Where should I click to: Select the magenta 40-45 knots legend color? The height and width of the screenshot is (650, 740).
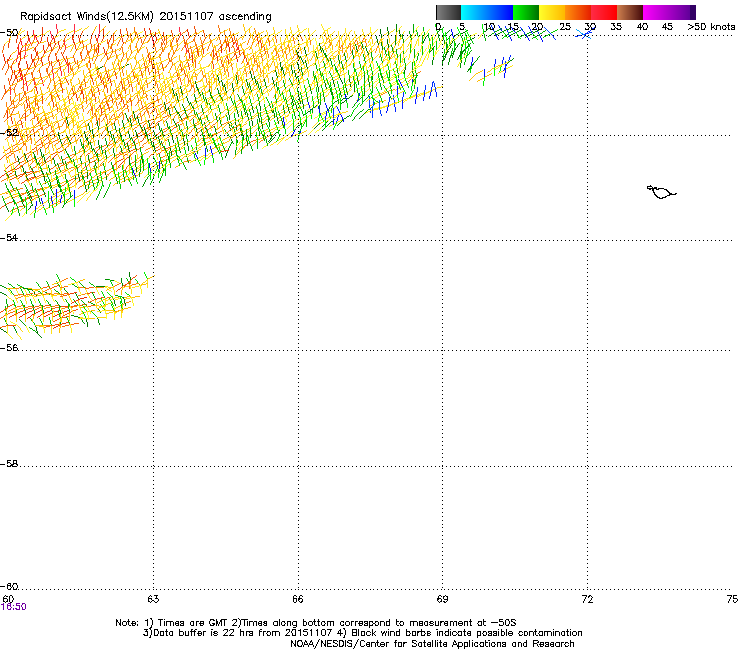(x=656, y=12)
